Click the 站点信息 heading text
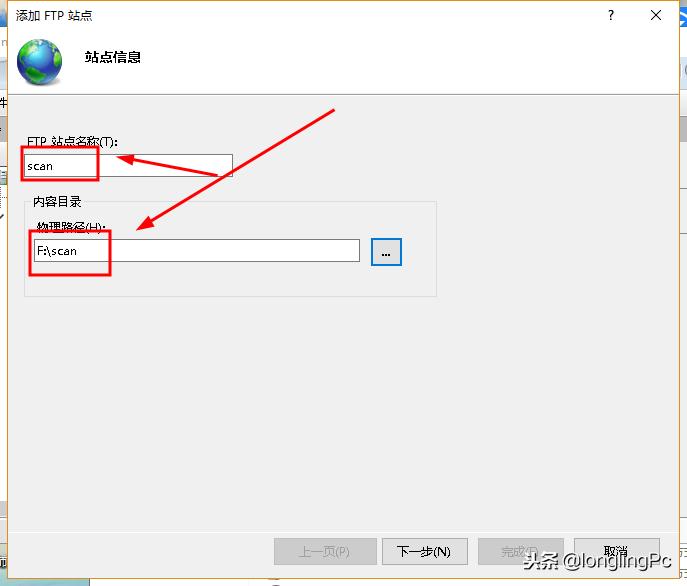Viewport: 687px width, 586px height. [113, 57]
